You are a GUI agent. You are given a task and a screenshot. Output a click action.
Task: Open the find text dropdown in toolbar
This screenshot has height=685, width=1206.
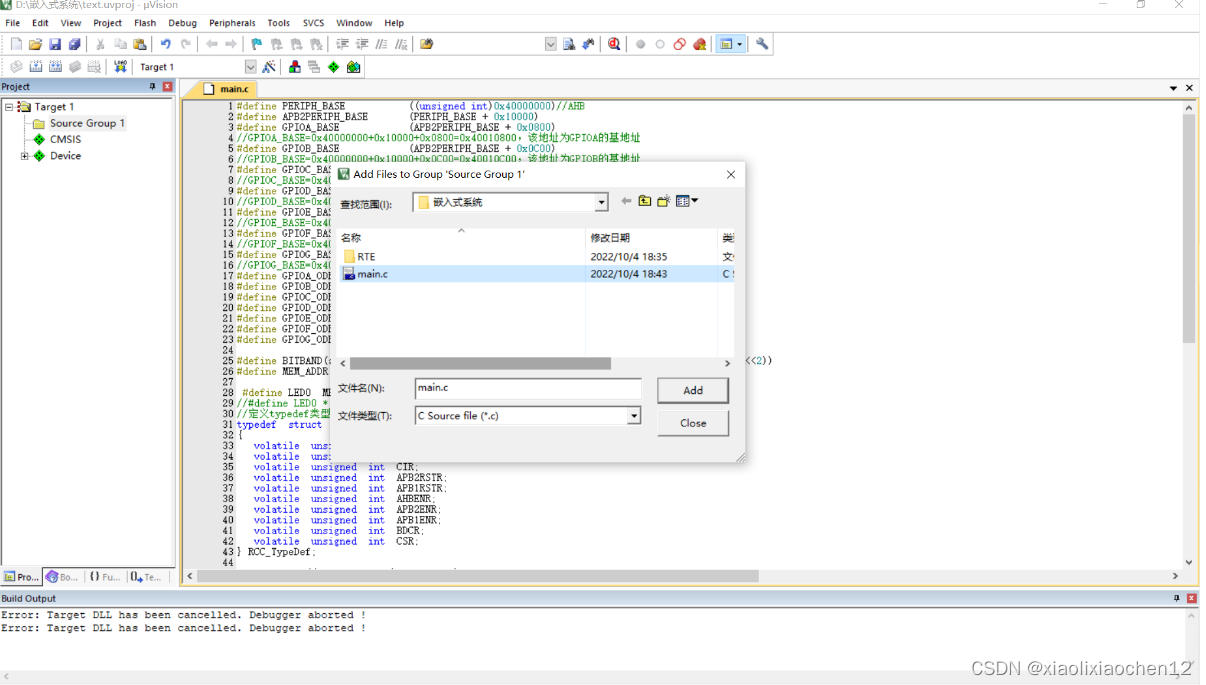pyautogui.click(x=551, y=44)
